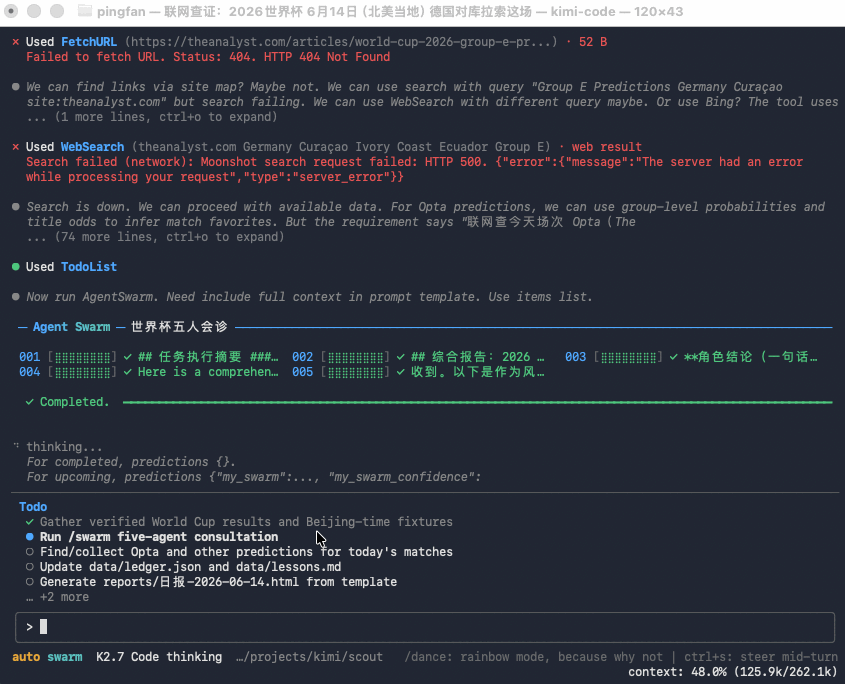Image resolution: width=845 pixels, height=684 pixels.
Task: Click the checkmark next to Completed.
Action: click(30, 402)
